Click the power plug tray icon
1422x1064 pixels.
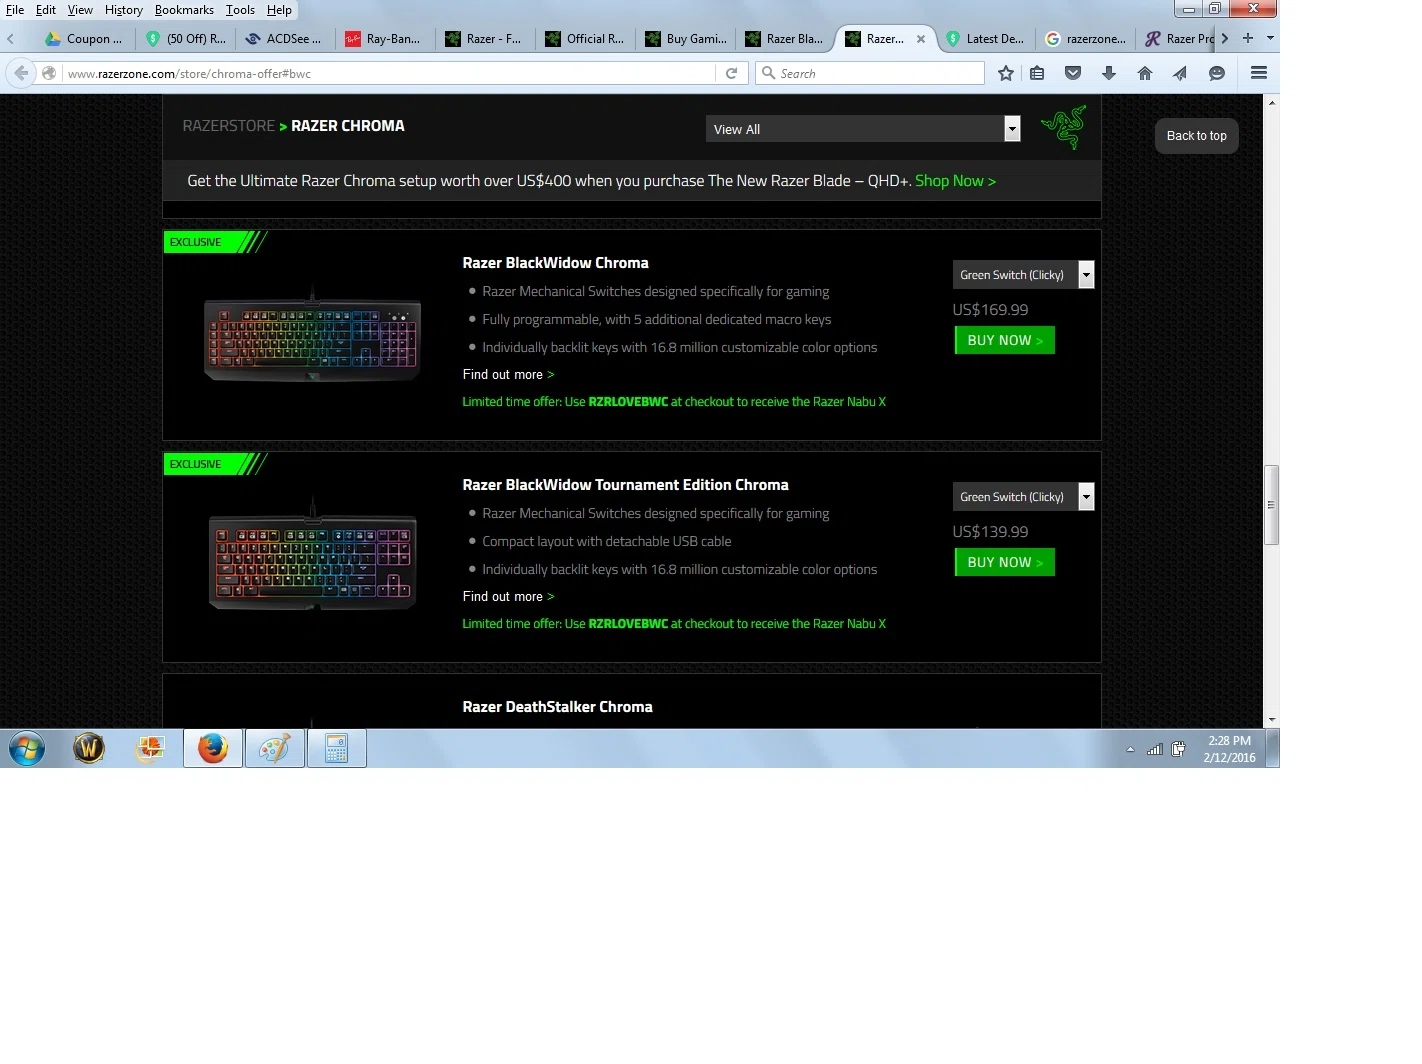tap(1178, 749)
